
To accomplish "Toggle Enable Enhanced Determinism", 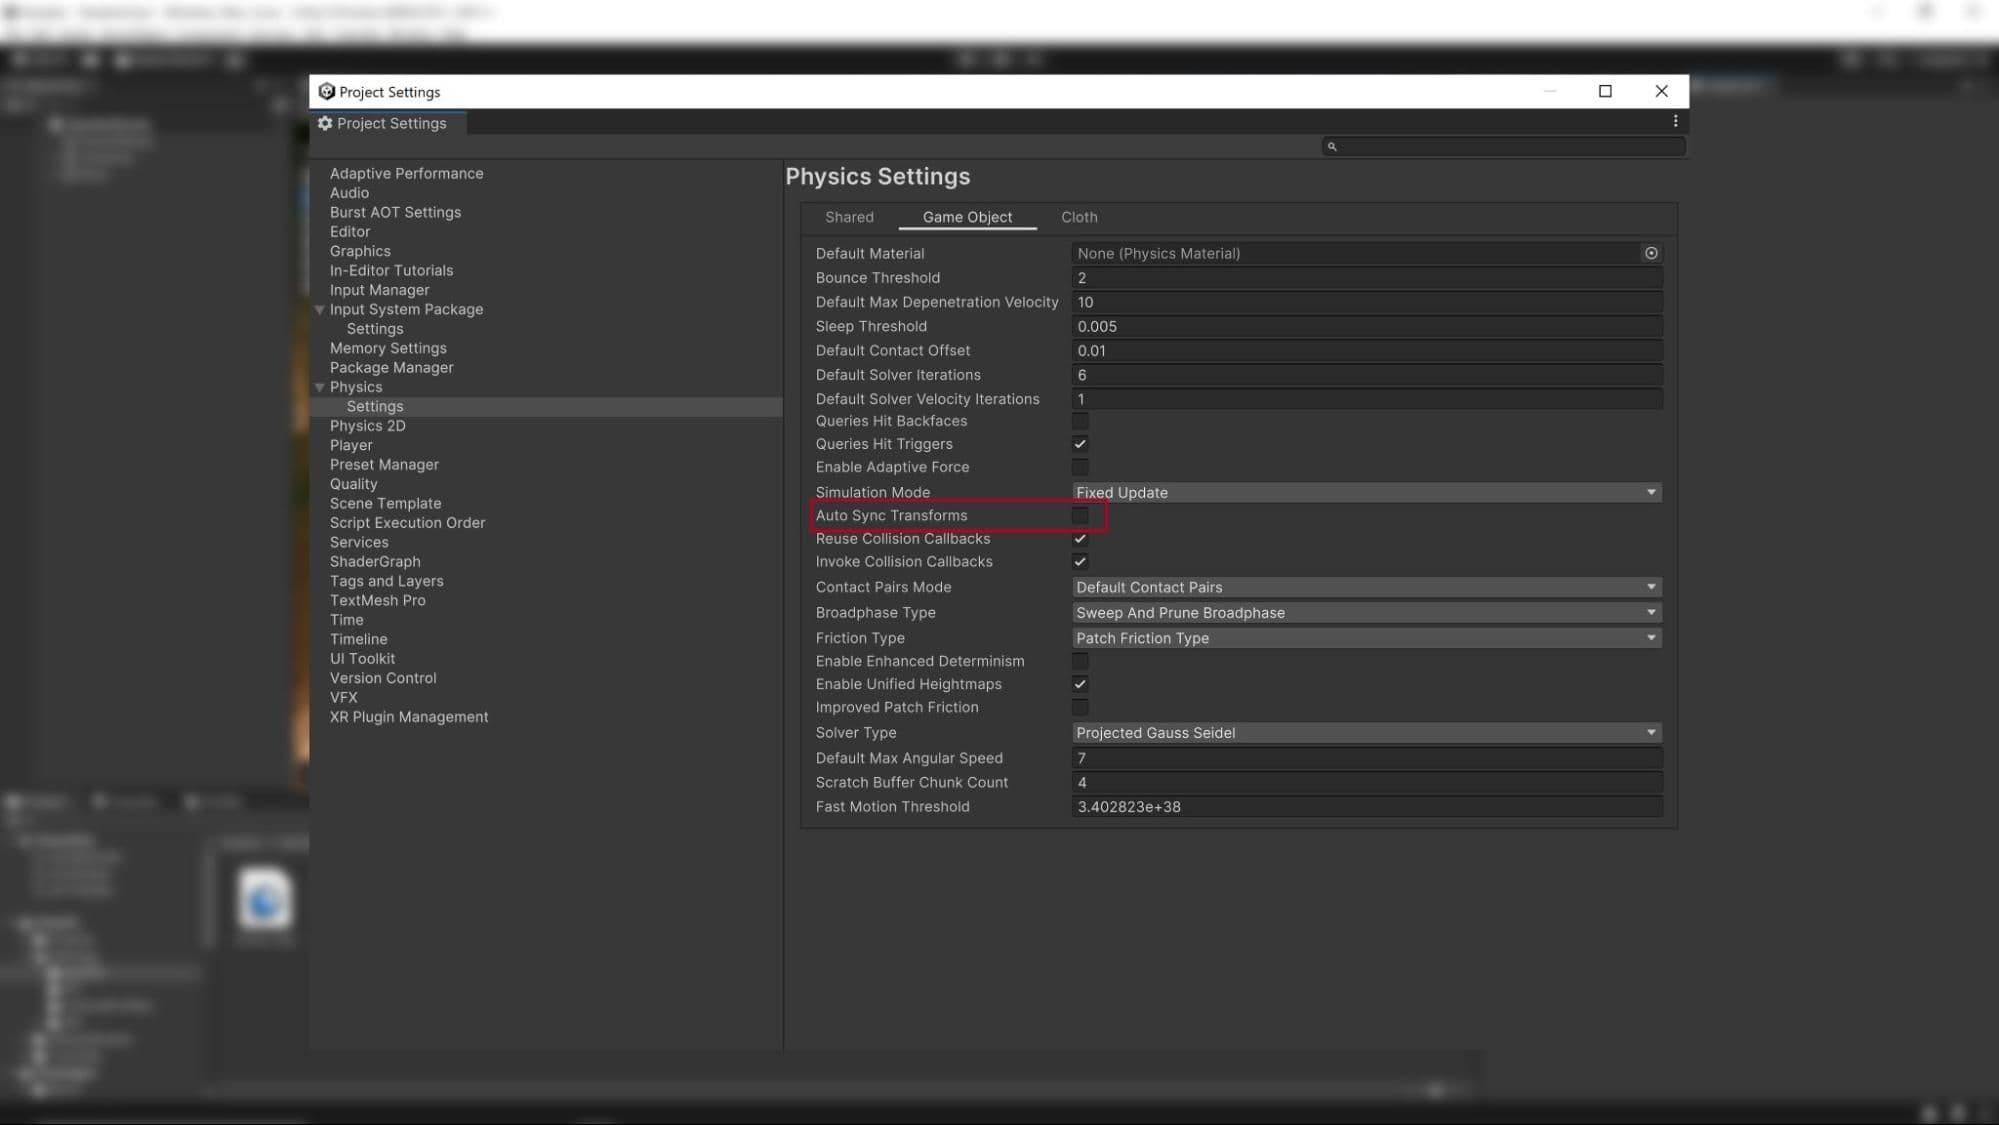I will tap(1080, 661).
